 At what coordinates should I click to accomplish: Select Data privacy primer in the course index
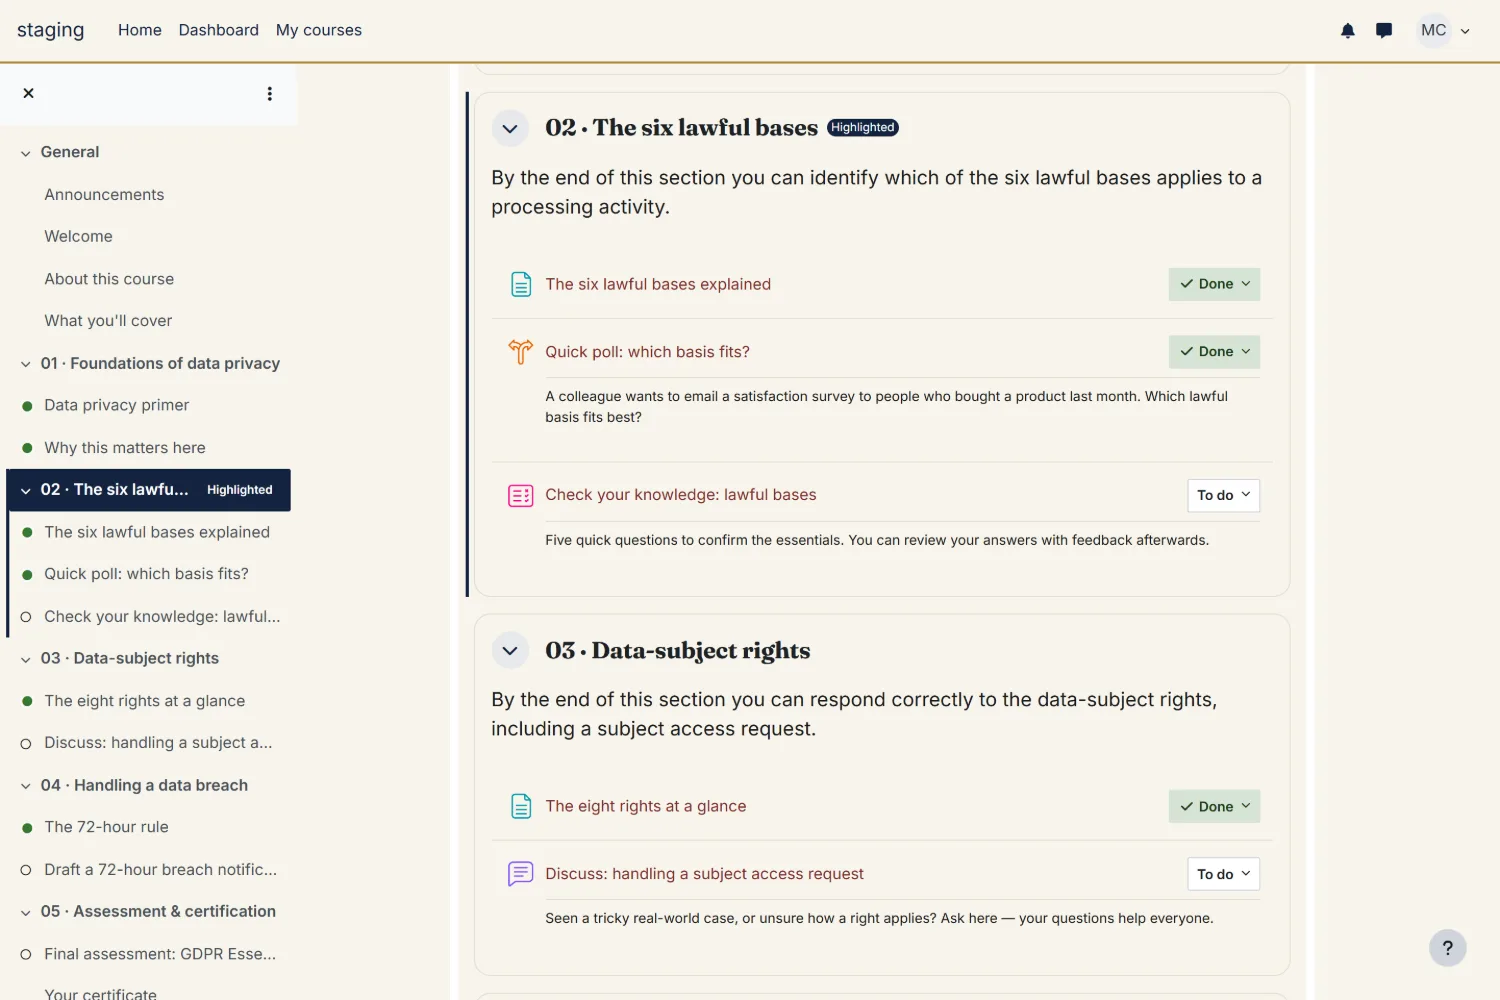coord(117,405)
